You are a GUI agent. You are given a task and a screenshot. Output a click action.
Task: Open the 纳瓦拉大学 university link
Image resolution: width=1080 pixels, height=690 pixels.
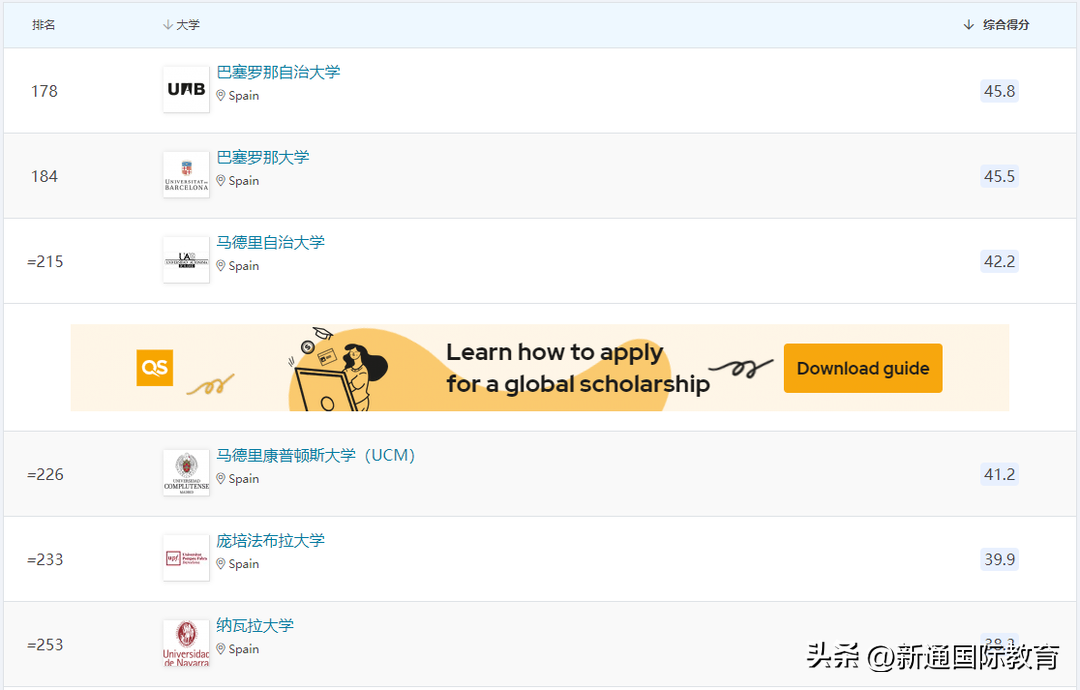point(255,624)
